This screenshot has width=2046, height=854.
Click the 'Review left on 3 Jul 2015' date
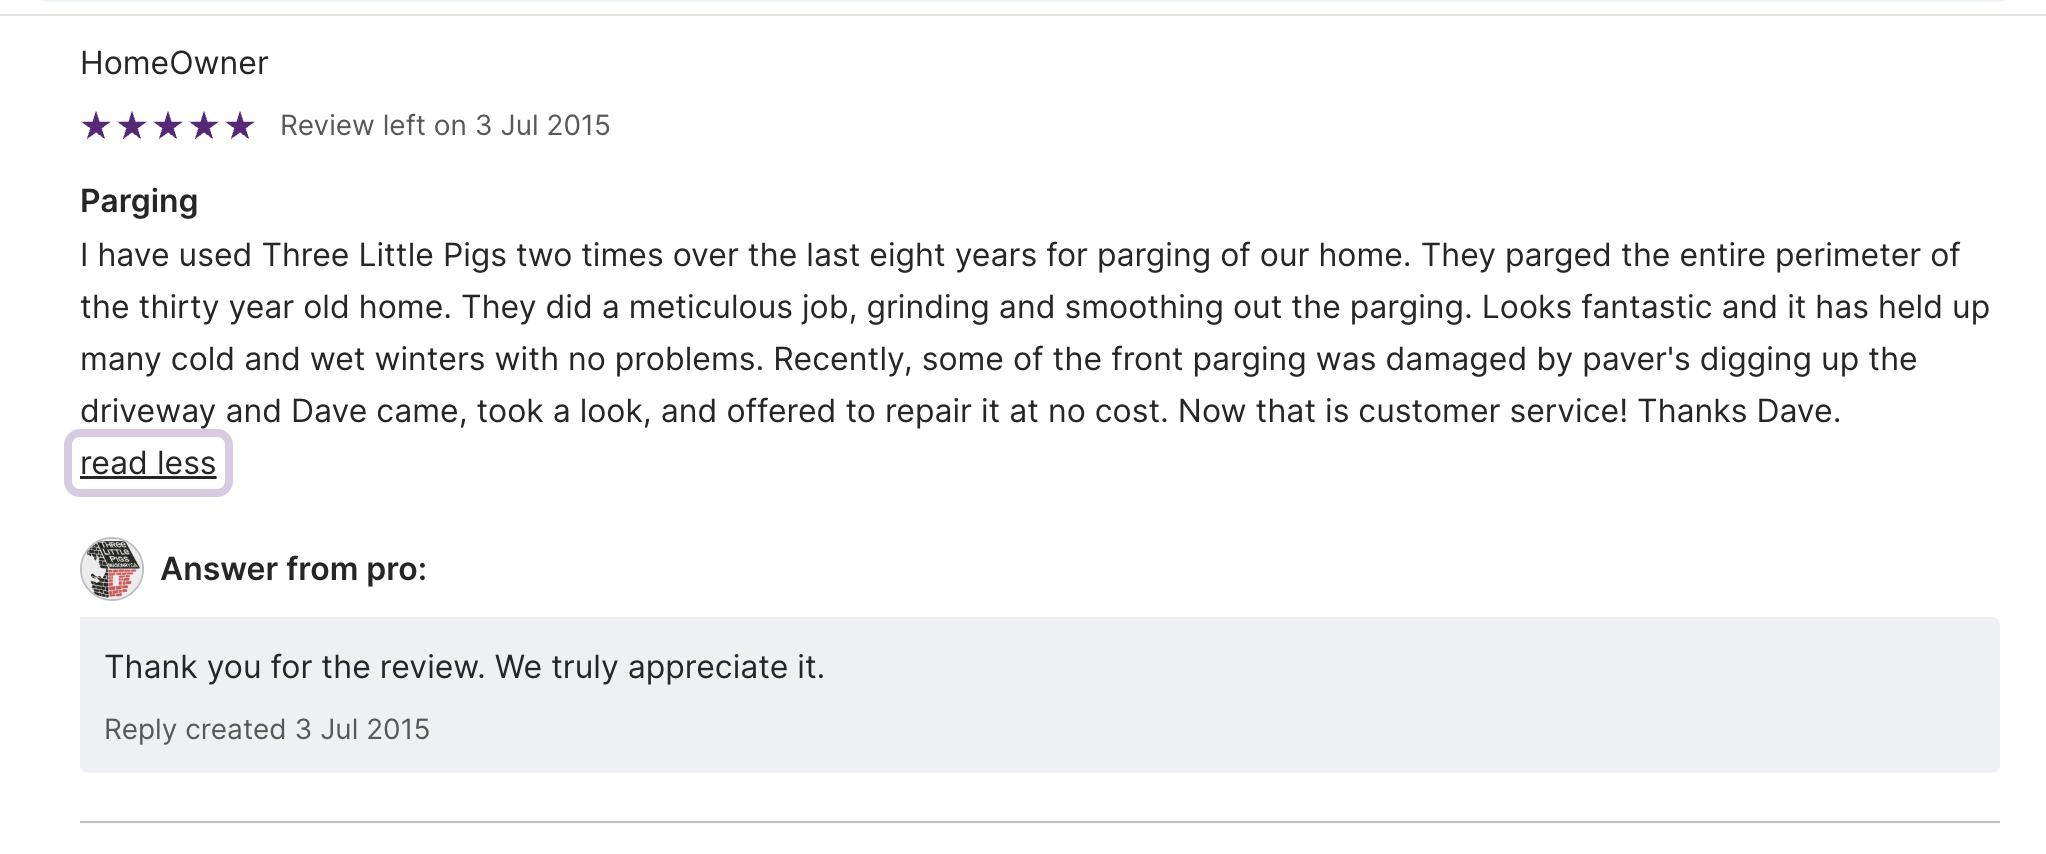pyautogui.click(x=445, y=126)
